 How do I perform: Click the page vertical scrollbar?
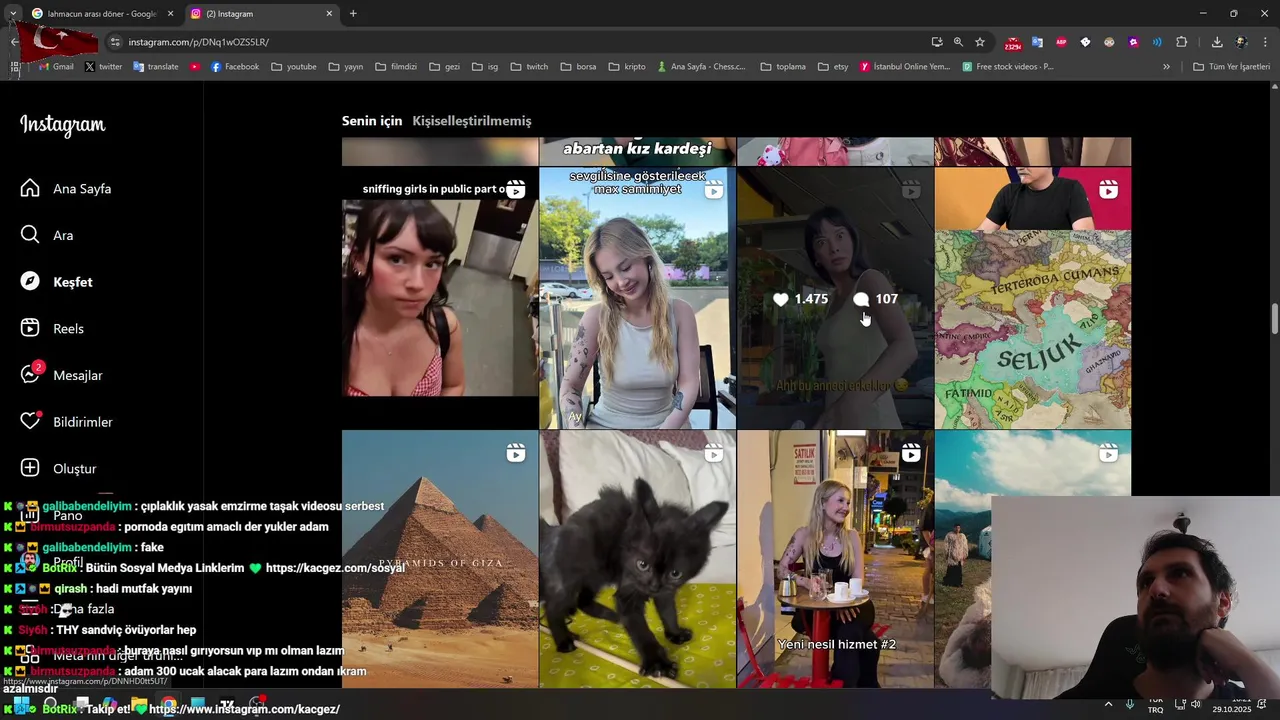1274,320
